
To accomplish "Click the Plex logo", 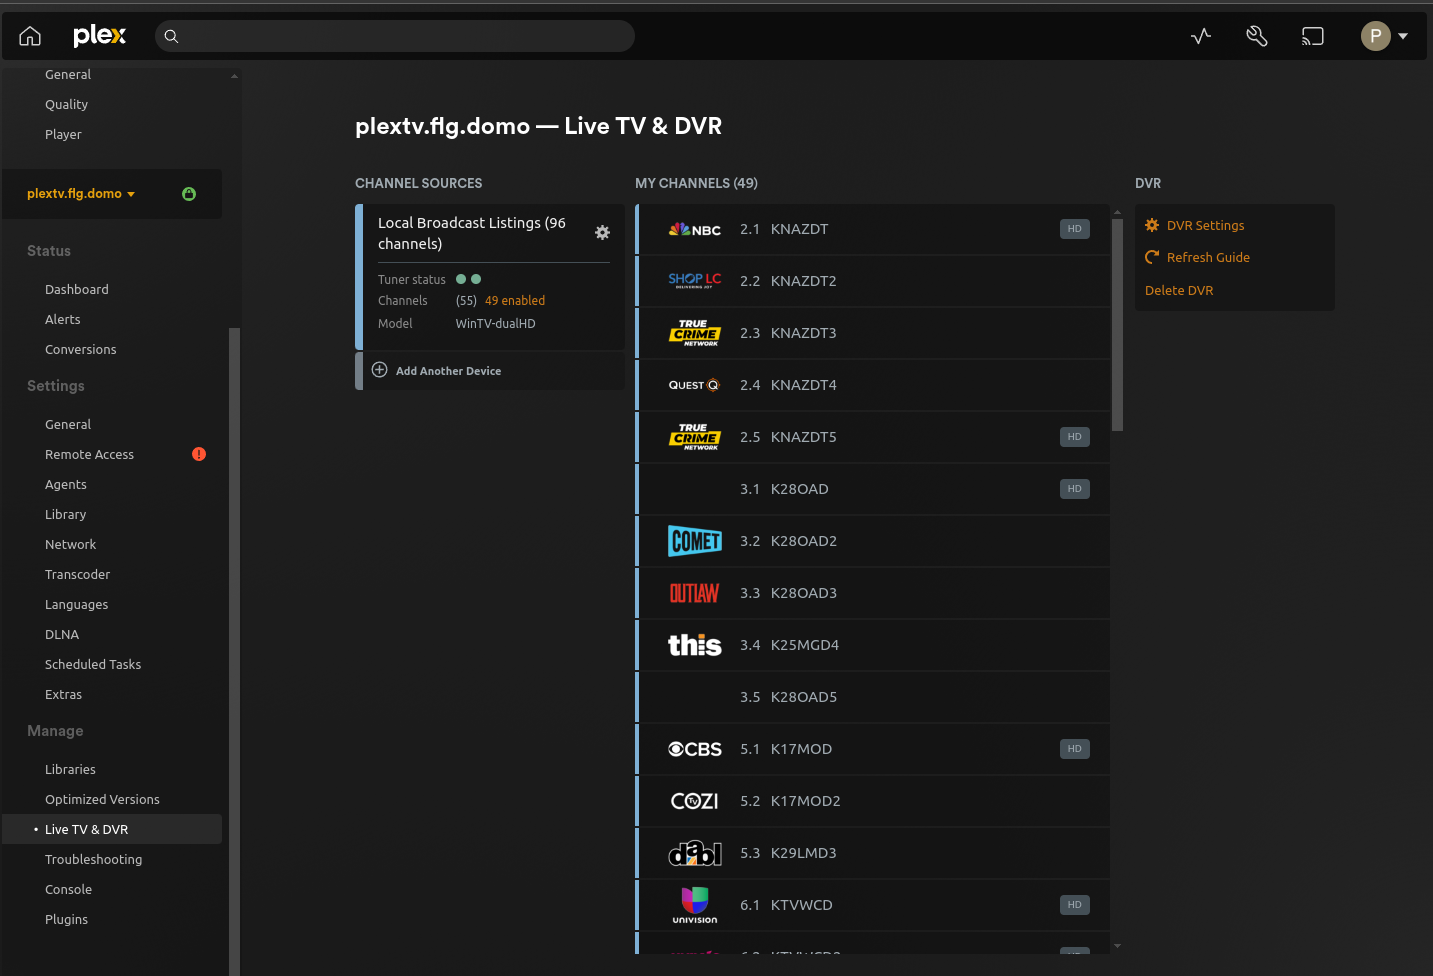I will click(x=99, y=36).
